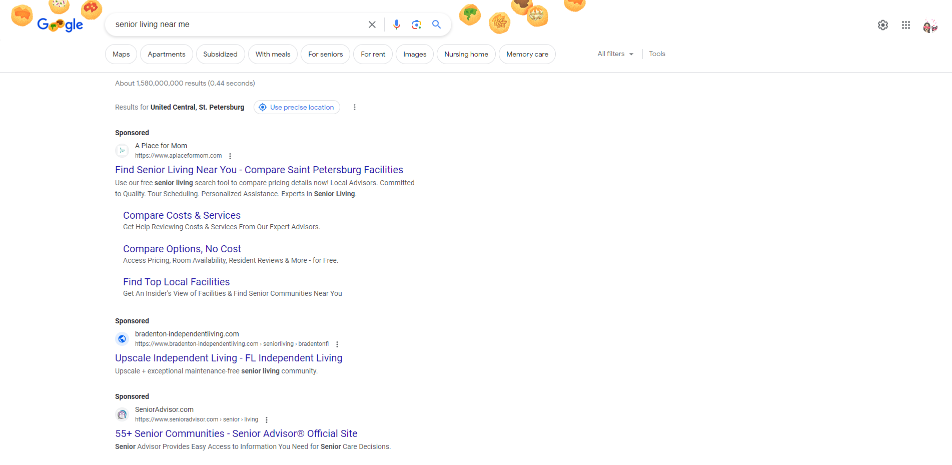Open Compare Options, No Cost sitelink

click(182, 249)
